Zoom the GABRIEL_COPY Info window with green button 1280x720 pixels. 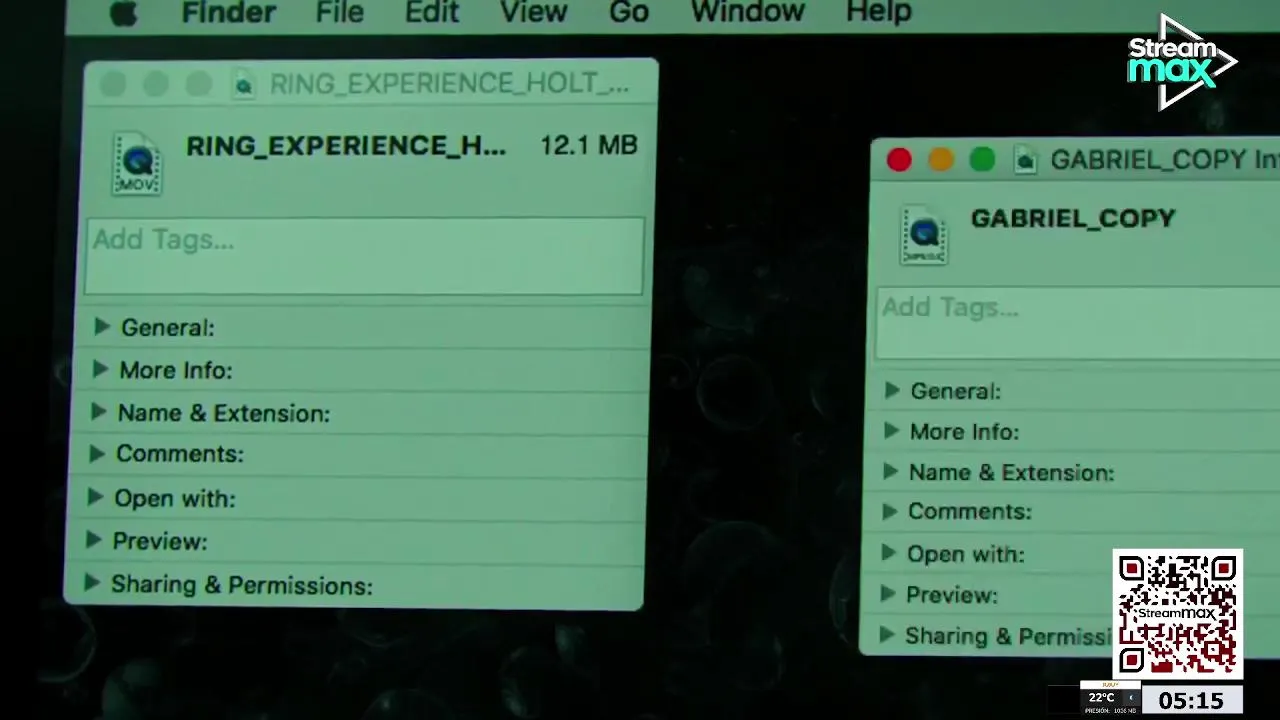click(x=983, y=160)
